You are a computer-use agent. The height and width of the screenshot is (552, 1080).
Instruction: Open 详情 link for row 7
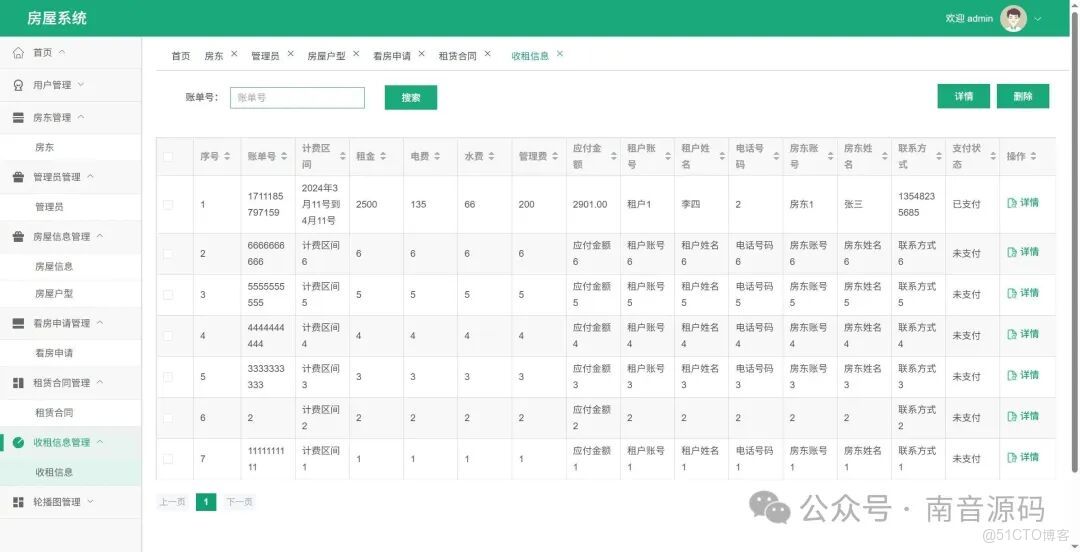1023,457
